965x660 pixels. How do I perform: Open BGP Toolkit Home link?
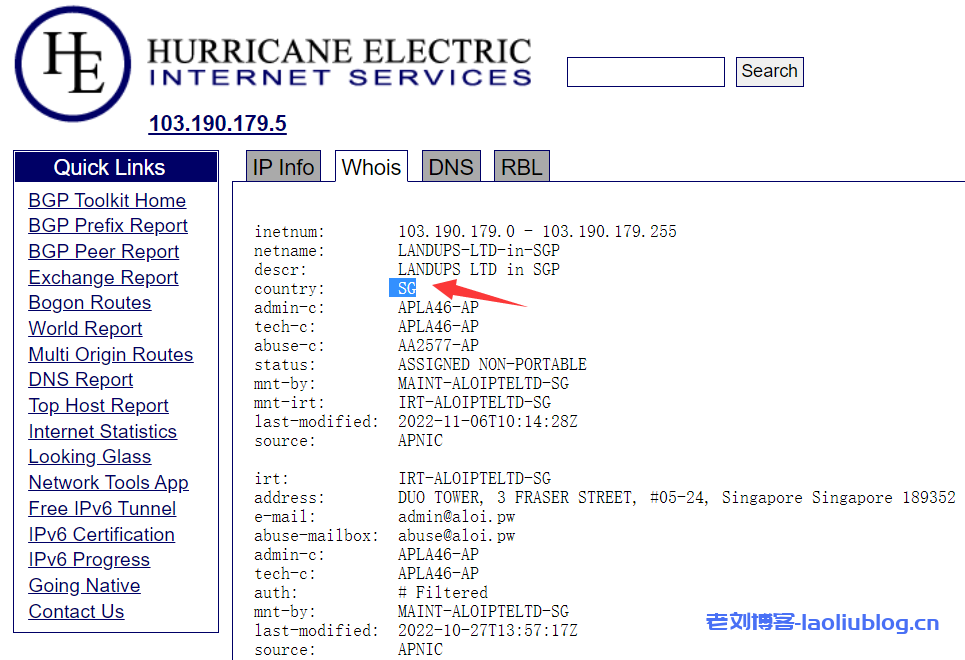[x=107, y=200]
